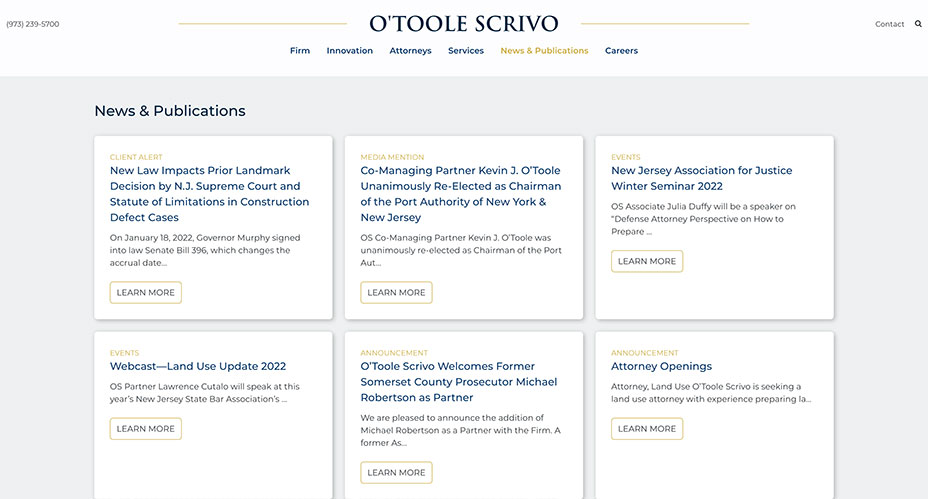Open Kevin J. O'Toole Re-Elected Chairman article title
Screen dimensions: 928x499
[x=460, y=194]
